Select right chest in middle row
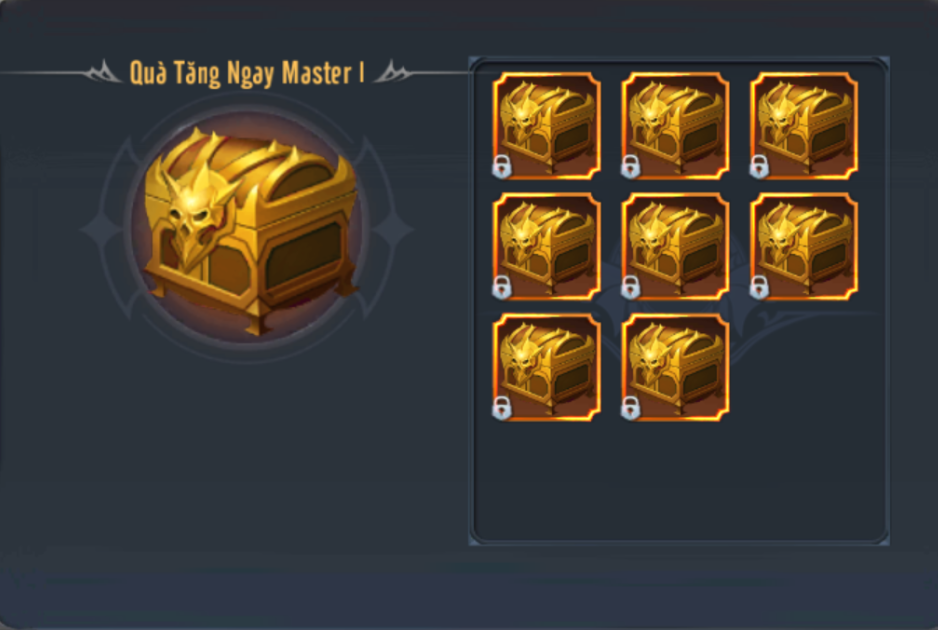Screen dimensions: 938x630 point(804,246)
